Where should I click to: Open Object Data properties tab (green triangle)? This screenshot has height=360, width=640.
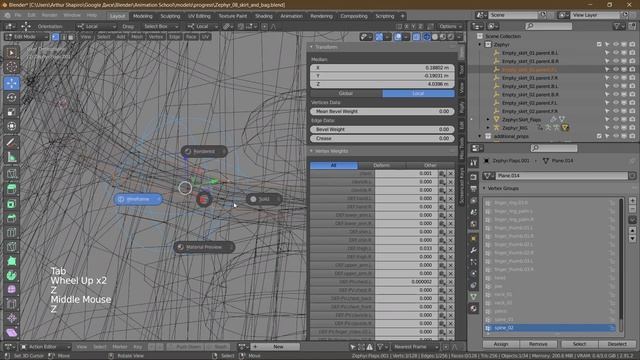pyautogui.click(x=473, y=297)
